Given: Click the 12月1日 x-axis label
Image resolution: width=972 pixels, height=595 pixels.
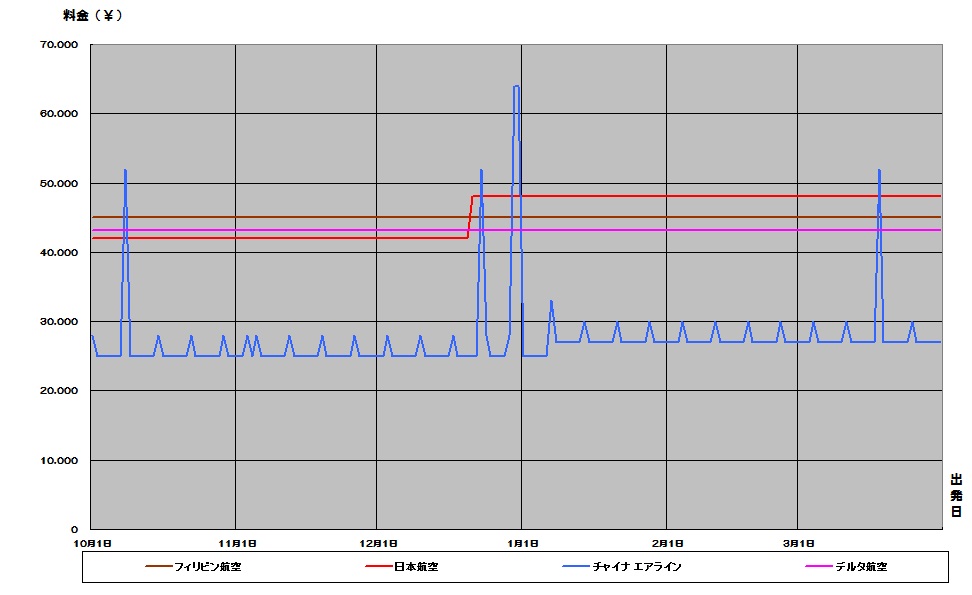Looking at the screenshot, I should pyautogui.click(x=376, y=543).
